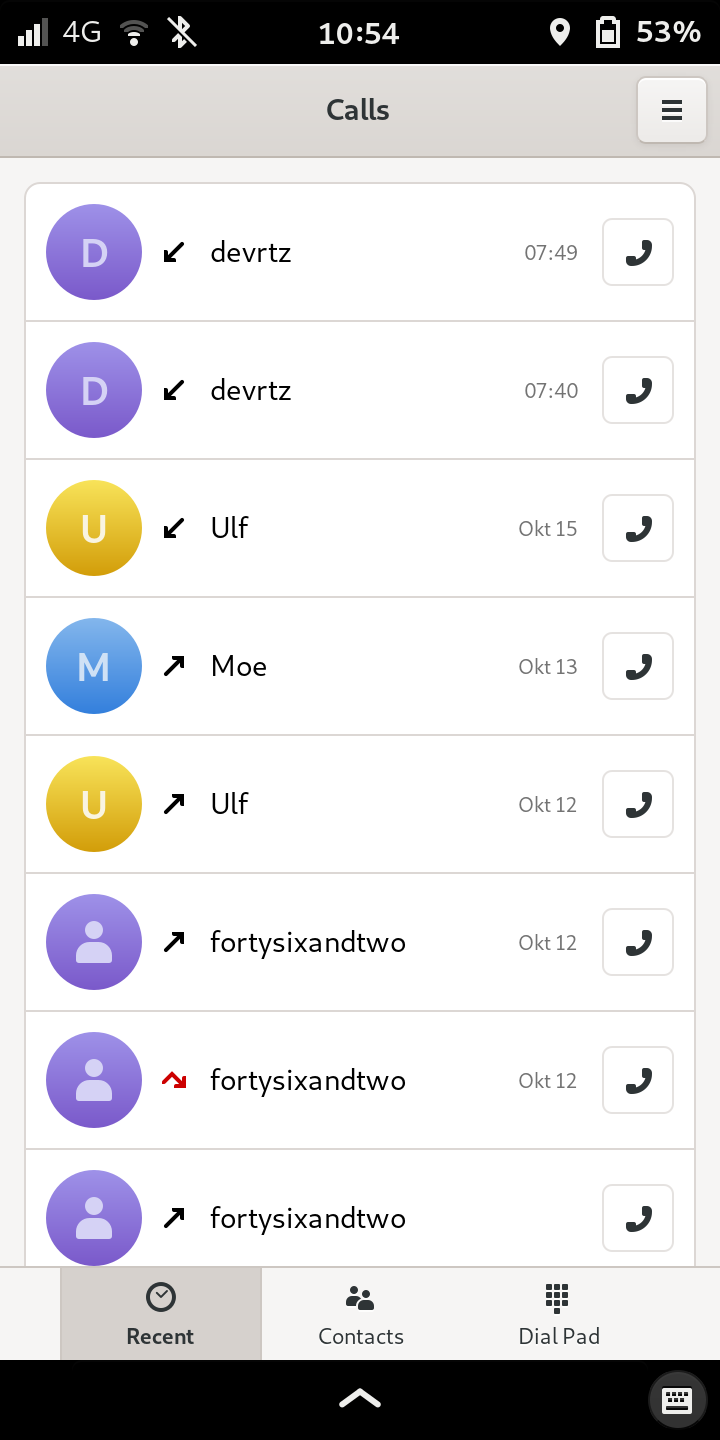Select the Moe call entry name
This screenshot has width=720, height=1440.
click(x=239, y=666)
